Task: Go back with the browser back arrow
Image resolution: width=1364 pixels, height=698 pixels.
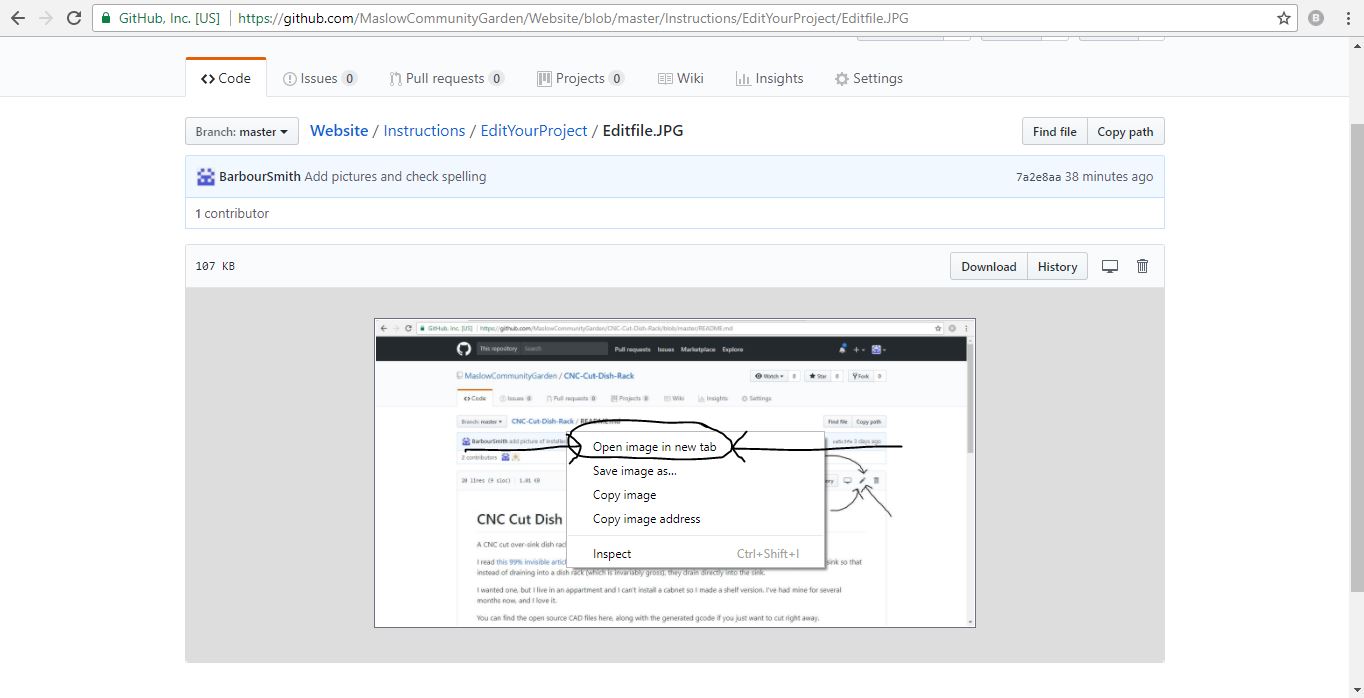Action: 18,18
